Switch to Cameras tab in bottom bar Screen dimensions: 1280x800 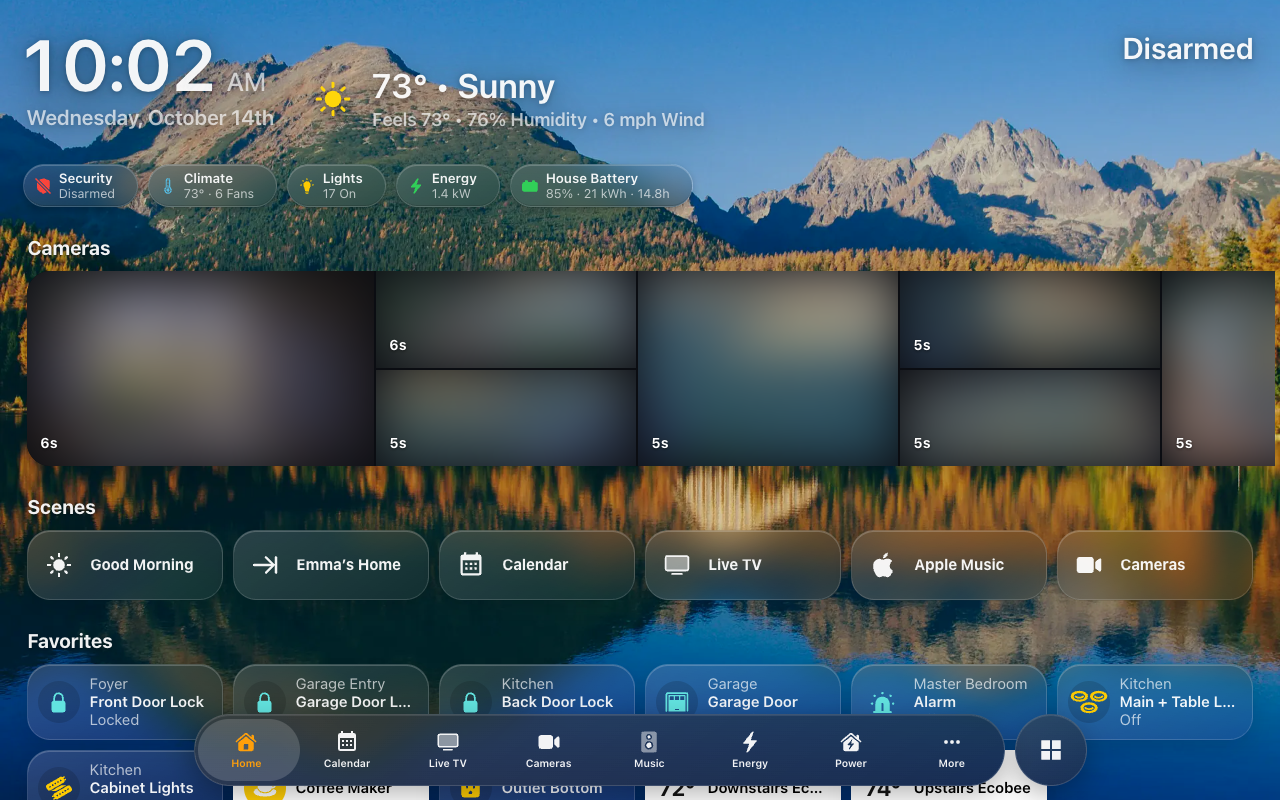[549, 750]
